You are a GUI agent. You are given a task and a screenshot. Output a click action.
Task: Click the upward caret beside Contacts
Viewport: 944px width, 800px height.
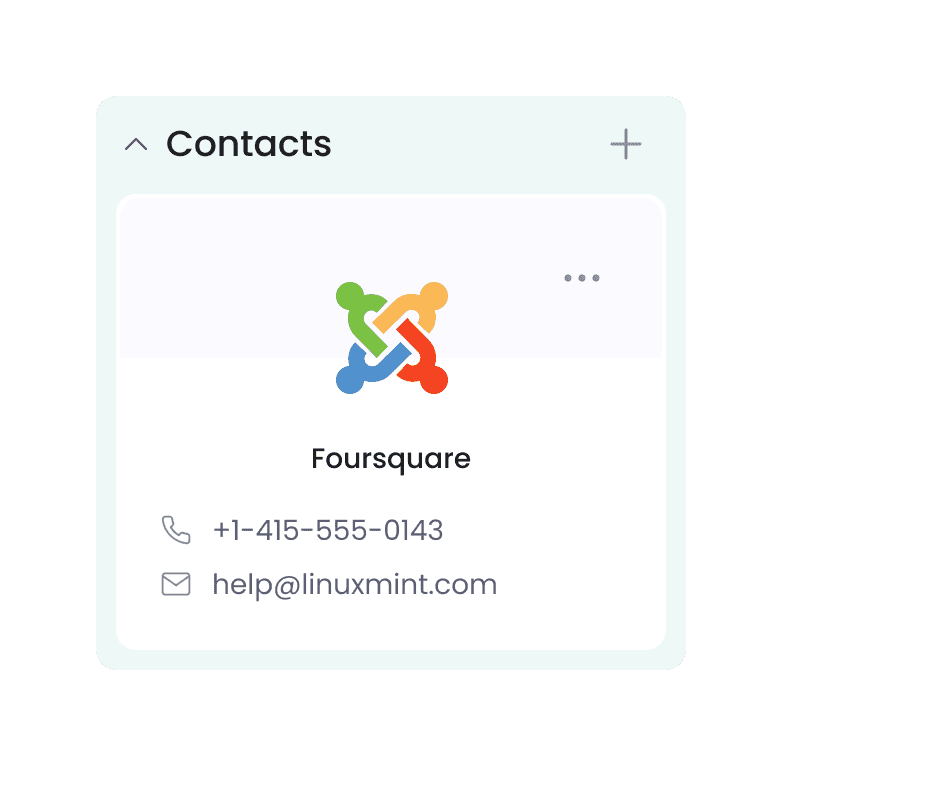(136, 144)
